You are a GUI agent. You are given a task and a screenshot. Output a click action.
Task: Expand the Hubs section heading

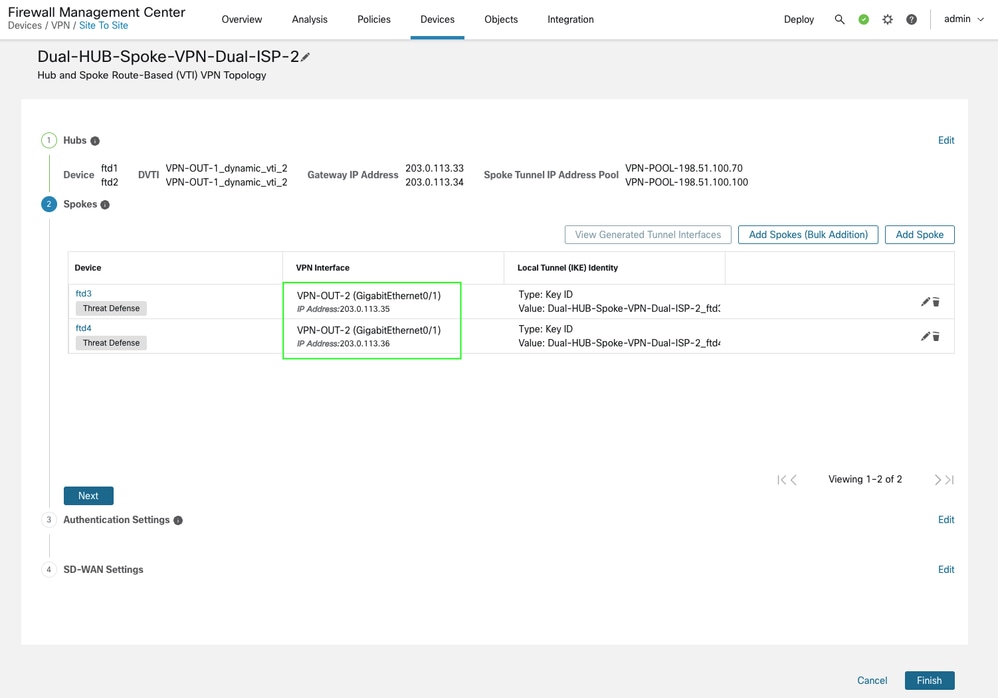[74, 141]
